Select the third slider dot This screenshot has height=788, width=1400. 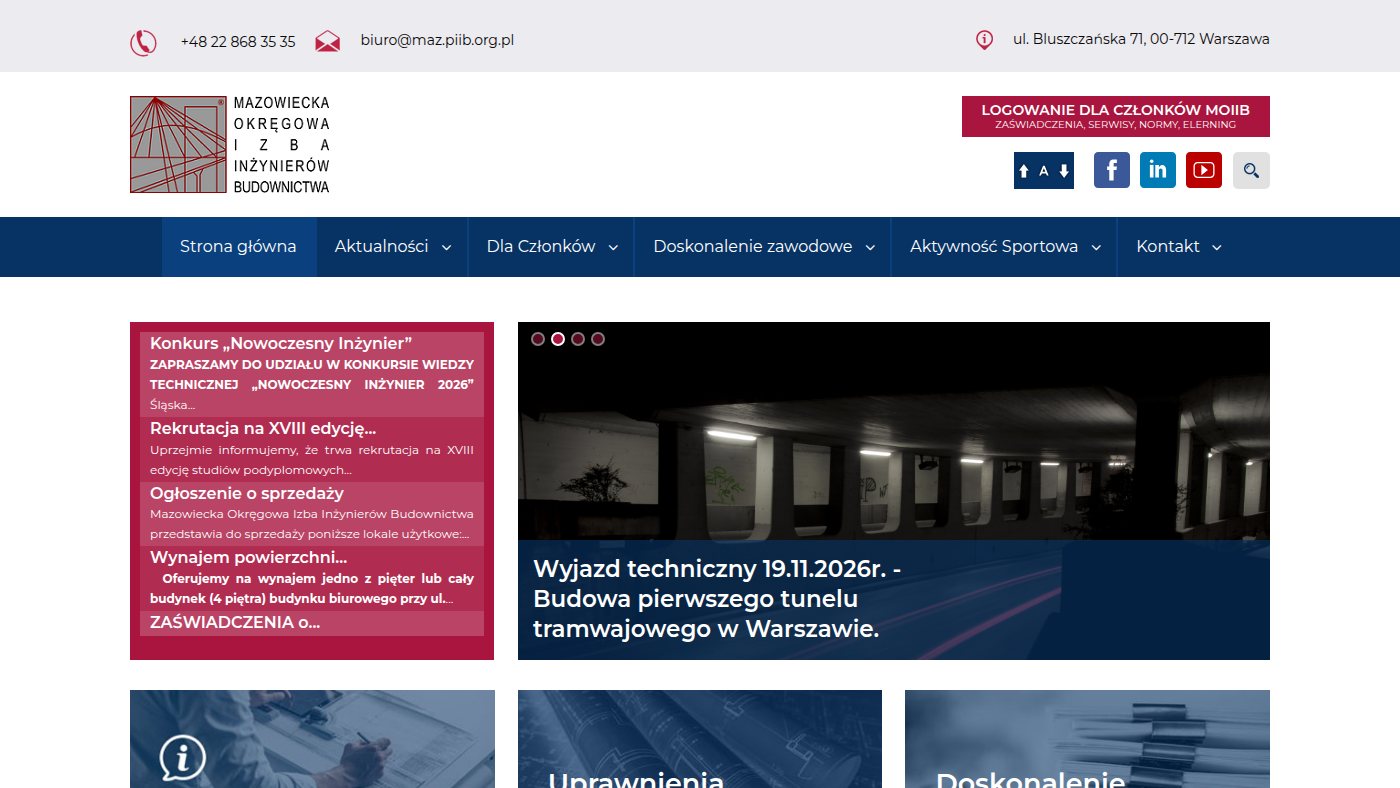pos(578,339)
